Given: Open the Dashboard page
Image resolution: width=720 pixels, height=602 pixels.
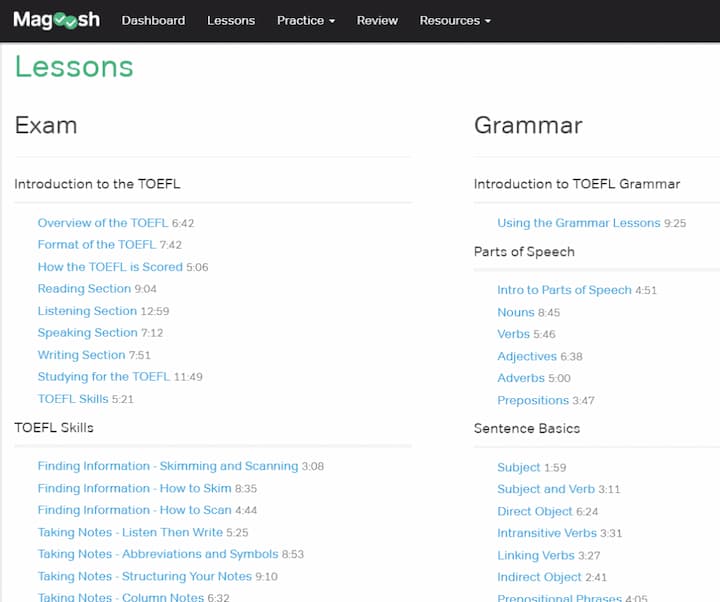Looking at the screenshot, I should [153, 21].
